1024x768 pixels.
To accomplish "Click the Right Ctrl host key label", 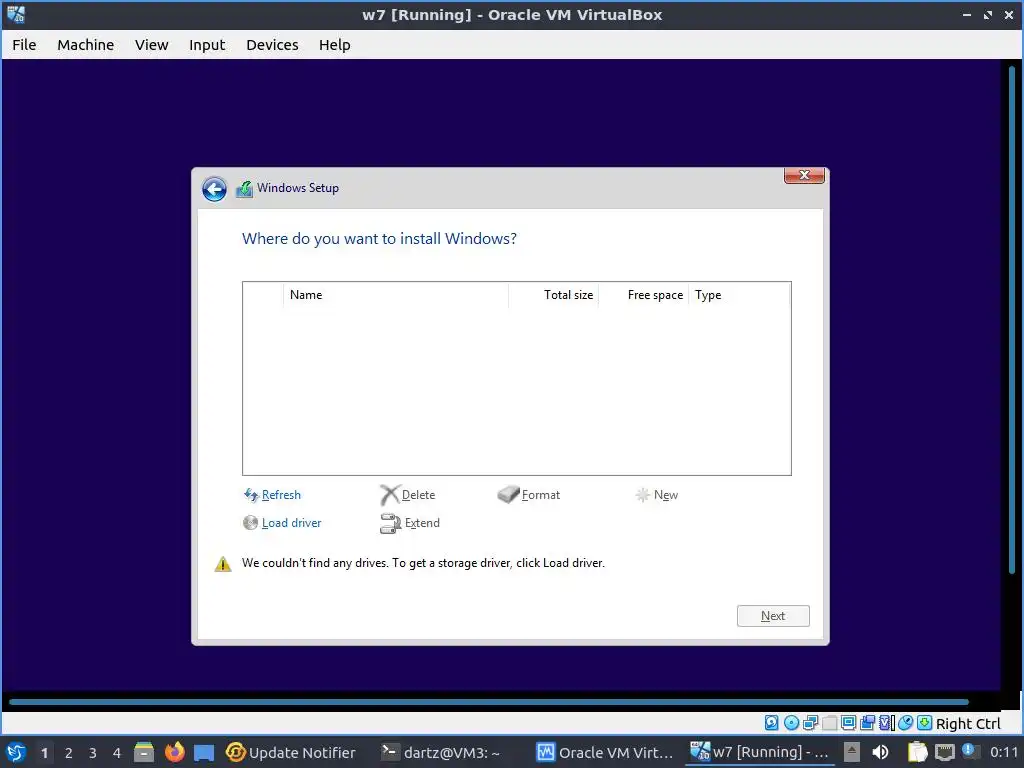I will pos(968,724).
